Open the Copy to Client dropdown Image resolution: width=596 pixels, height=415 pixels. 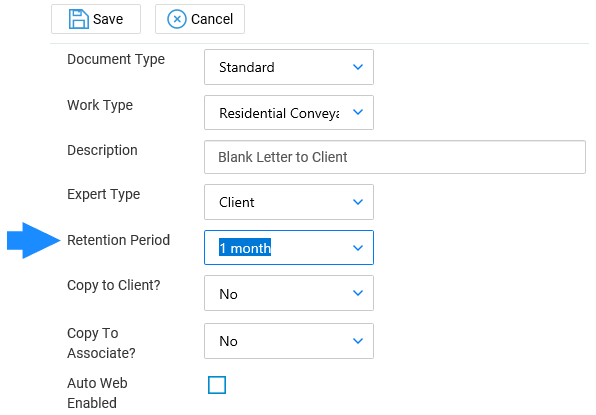pyautogui.click(x=289, y=293)
